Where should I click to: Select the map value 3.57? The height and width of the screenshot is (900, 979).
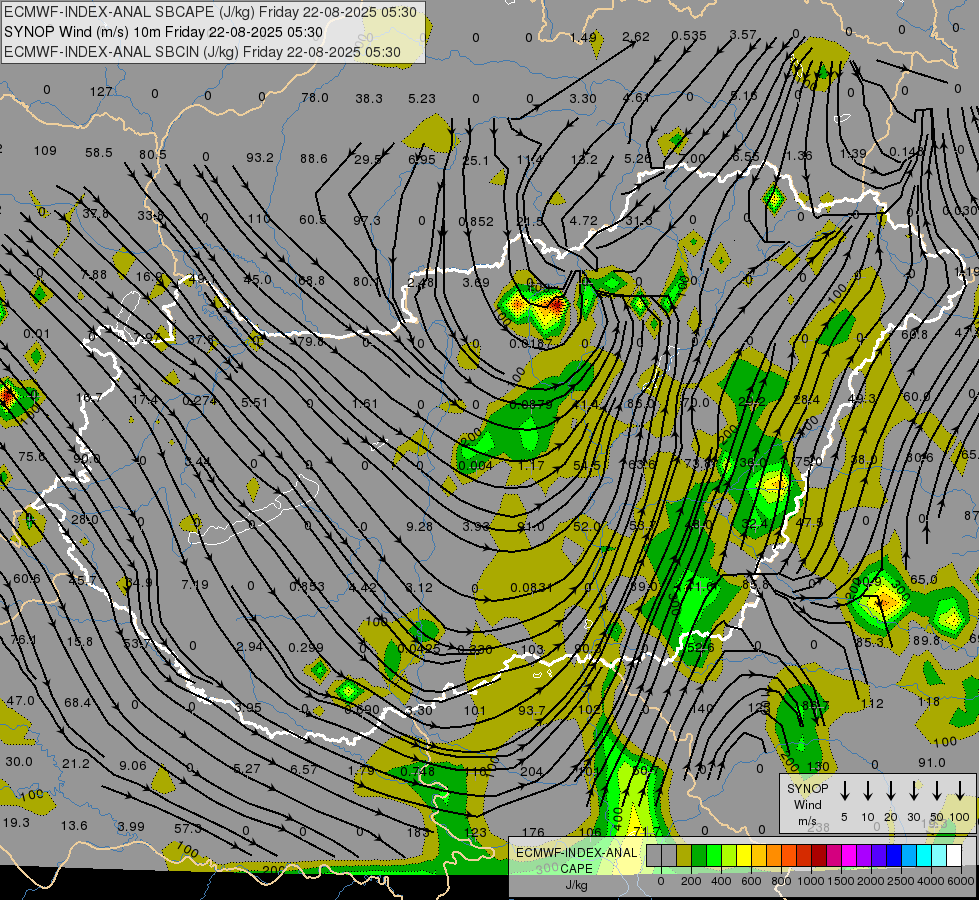coord(743,34)
